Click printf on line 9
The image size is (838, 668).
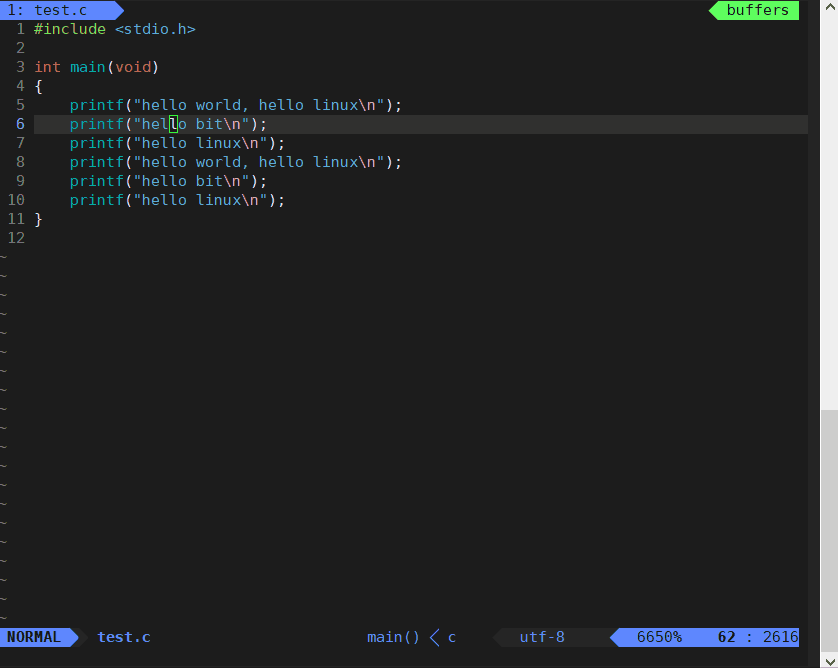coord(97,181)
